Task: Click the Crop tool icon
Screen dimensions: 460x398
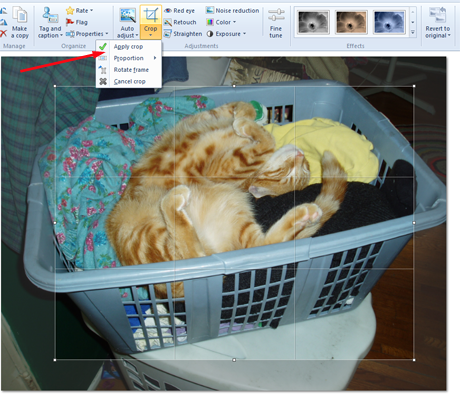Action: click(151, 15)
